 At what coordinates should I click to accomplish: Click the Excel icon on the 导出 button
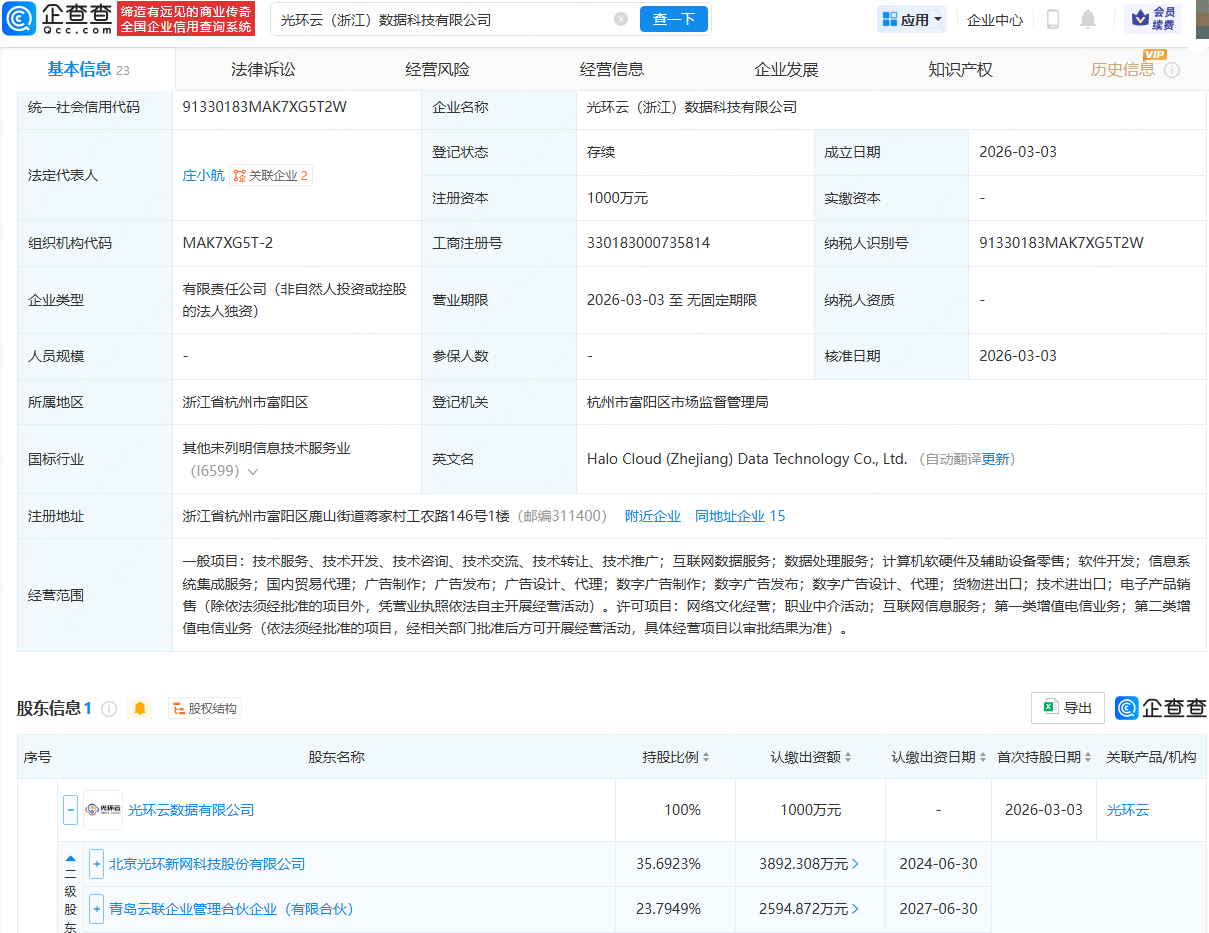[1050, 707]
